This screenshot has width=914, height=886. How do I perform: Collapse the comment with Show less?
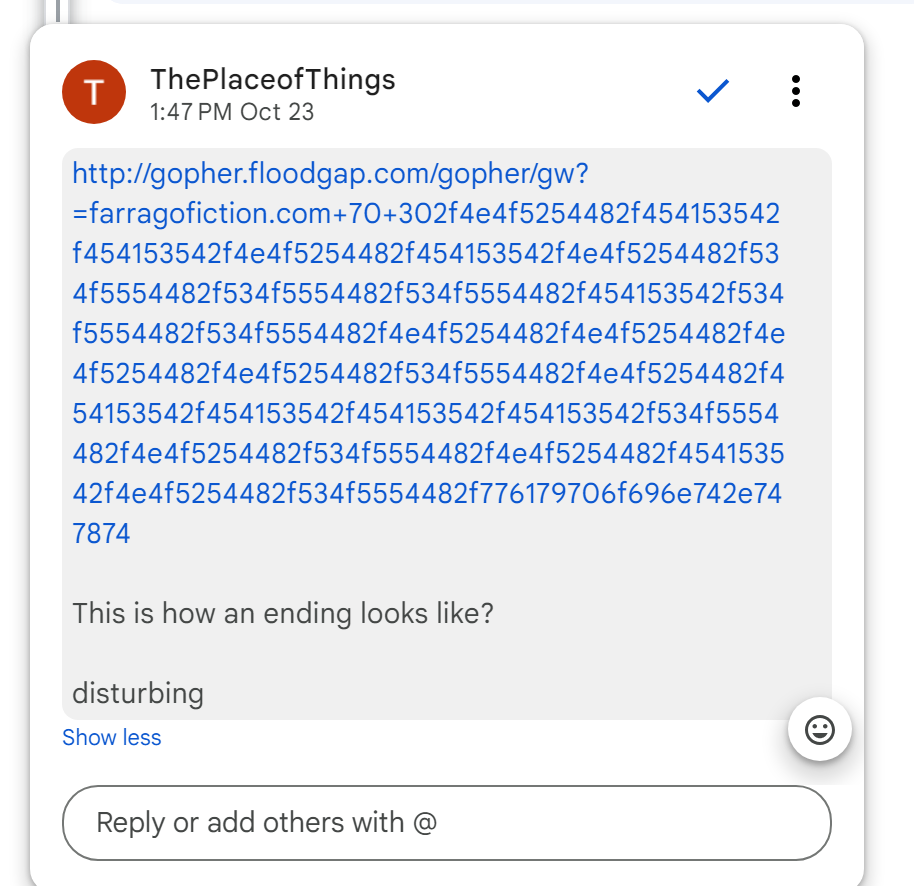111,738
